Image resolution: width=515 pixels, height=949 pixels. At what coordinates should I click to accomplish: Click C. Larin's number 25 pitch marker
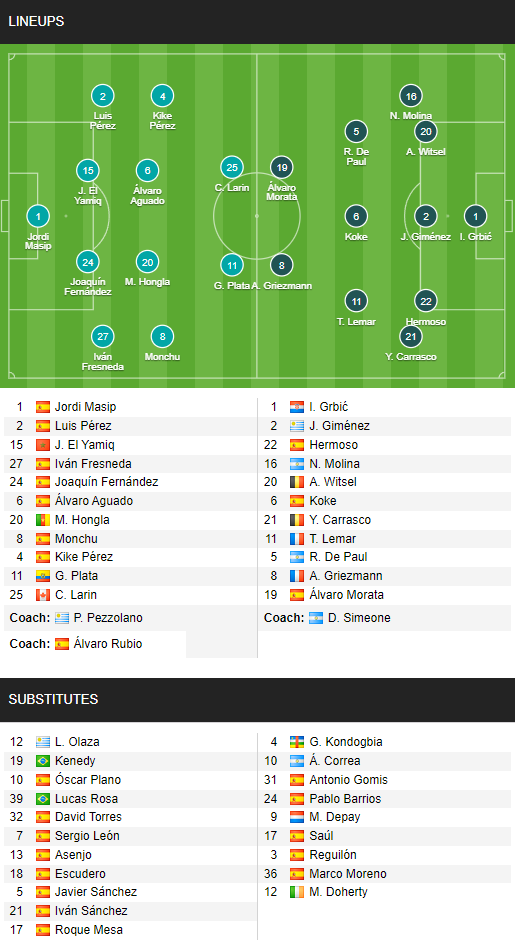point(232,168)
